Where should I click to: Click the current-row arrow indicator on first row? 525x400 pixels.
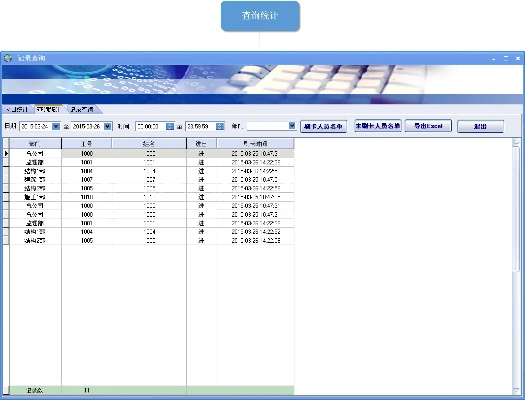click(x=6, y=153)
